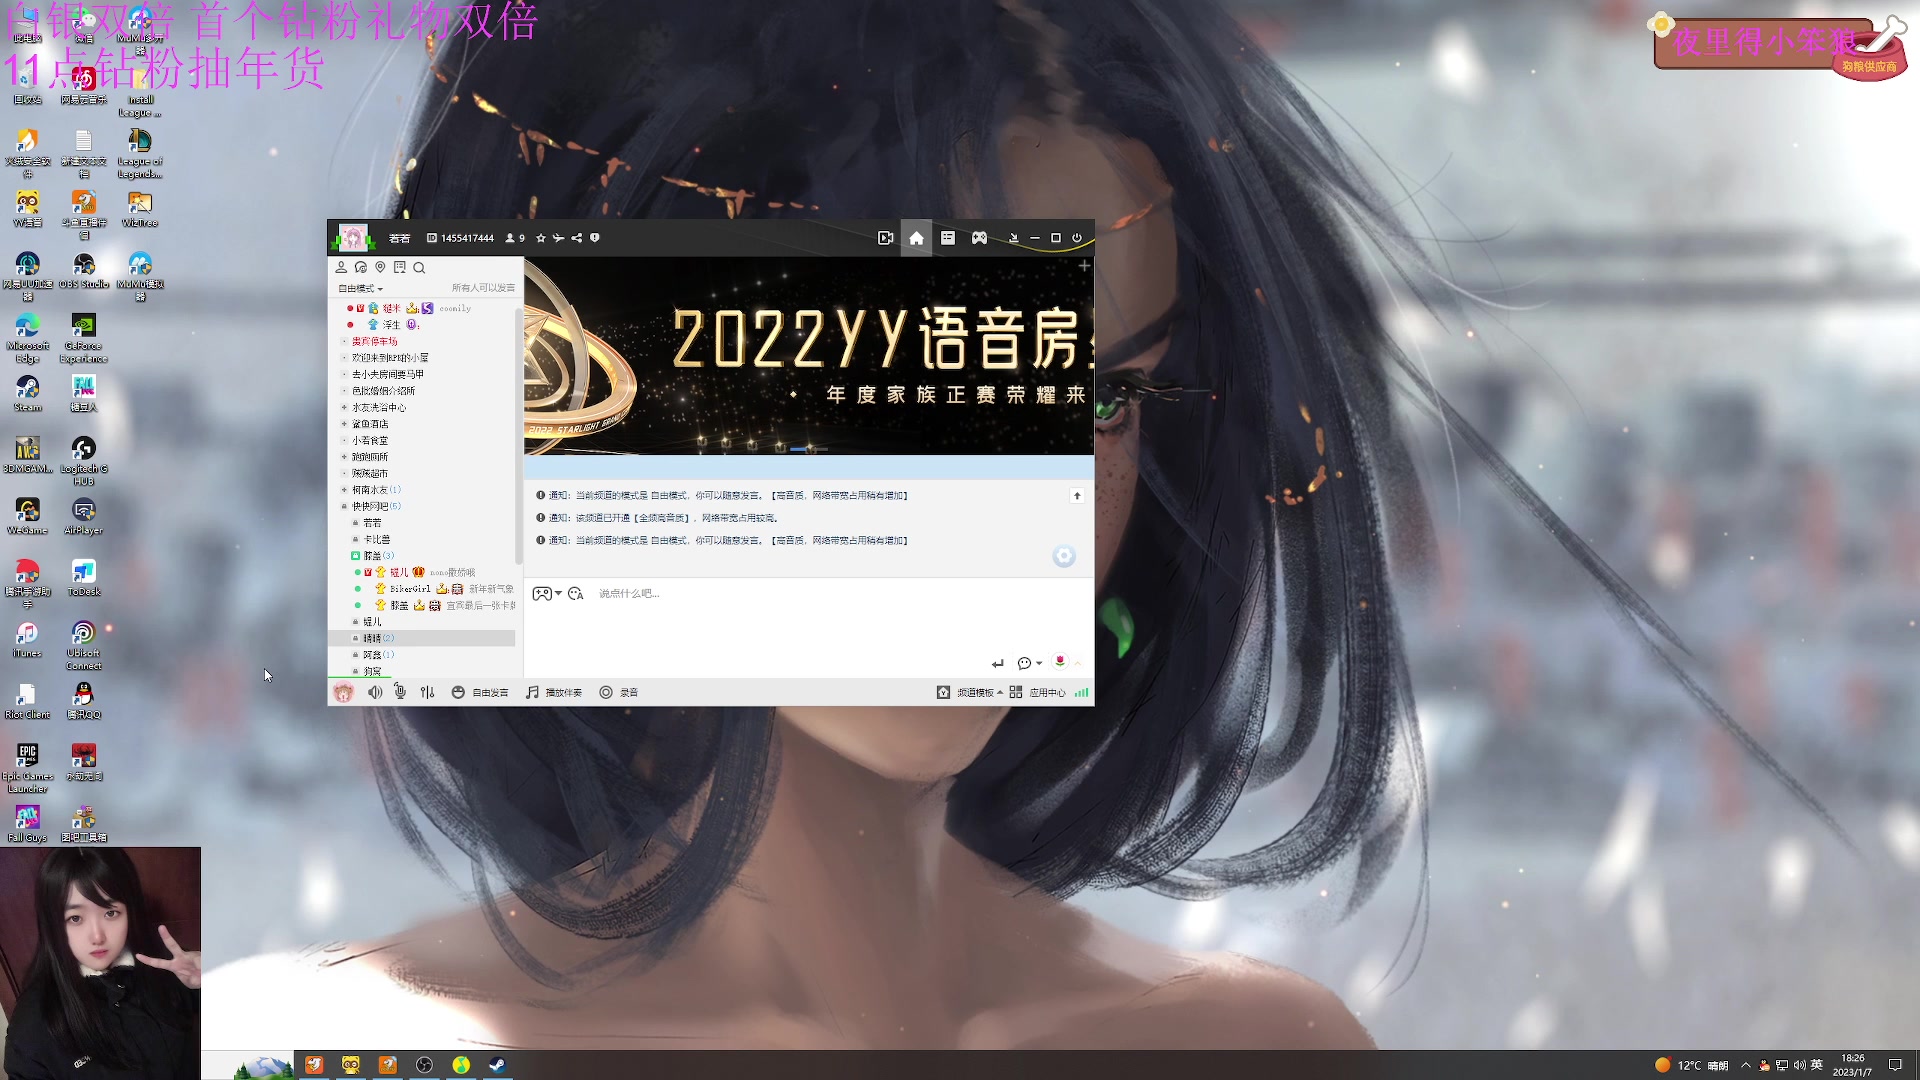Open the channel avatar in YY title bar
Viewport: 1920px width, 1080px height.
[x=352, y=238]
